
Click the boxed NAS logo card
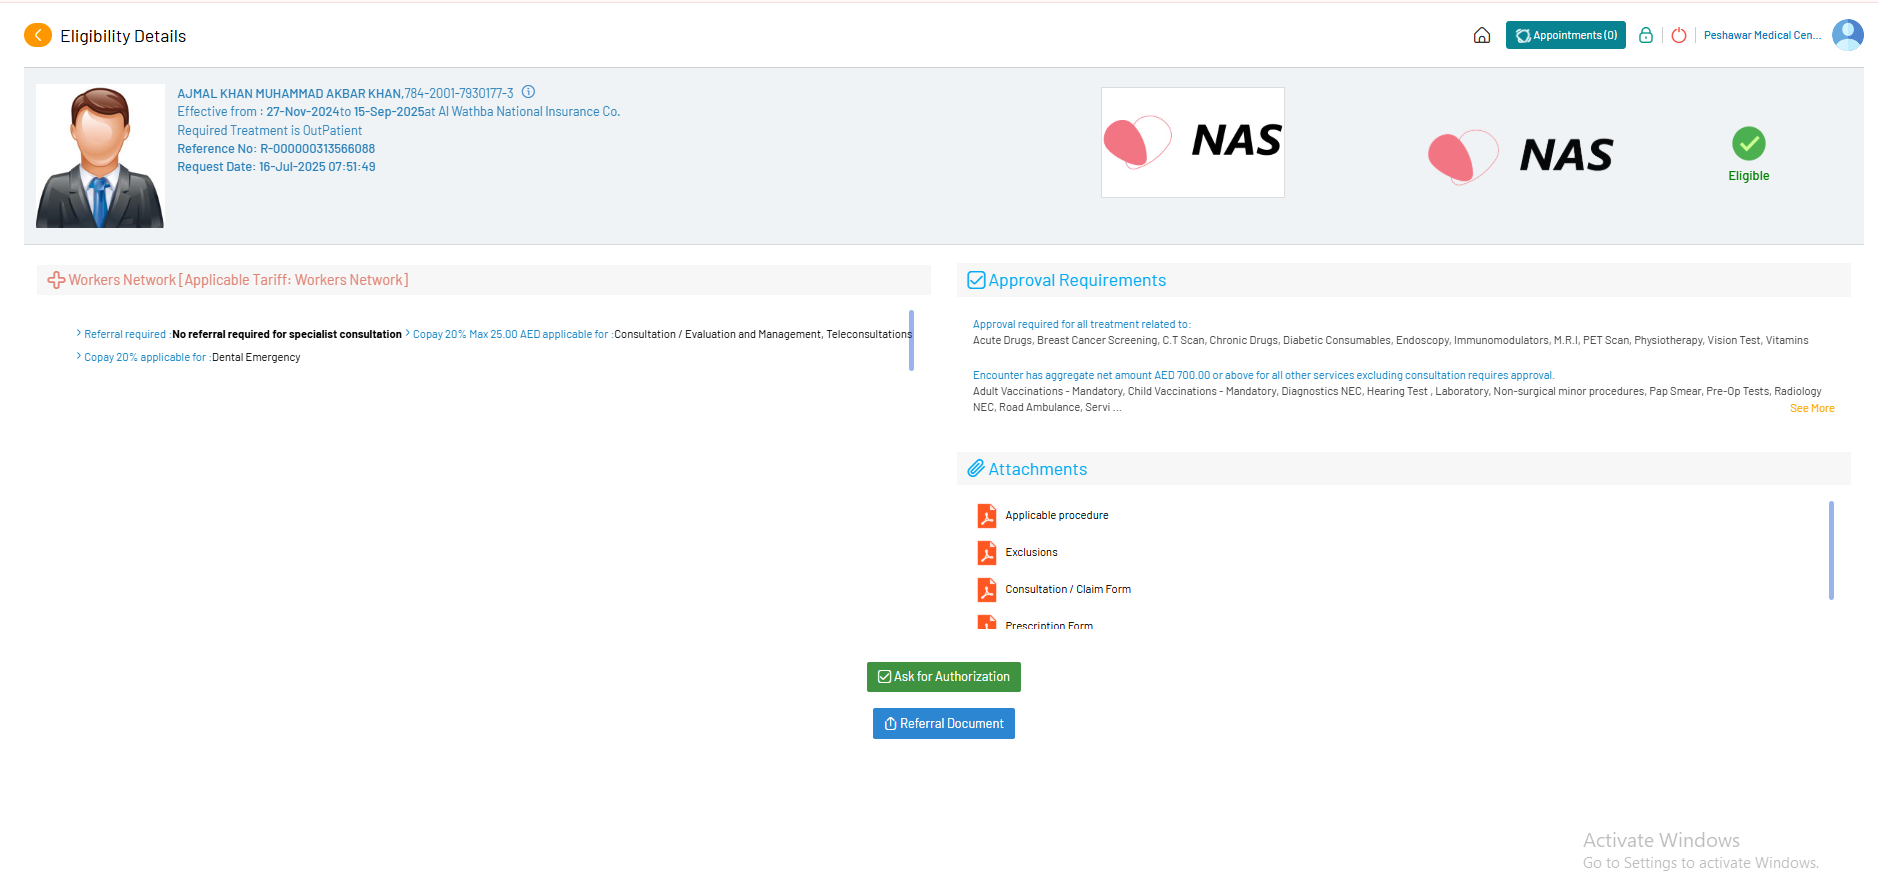1193,142
